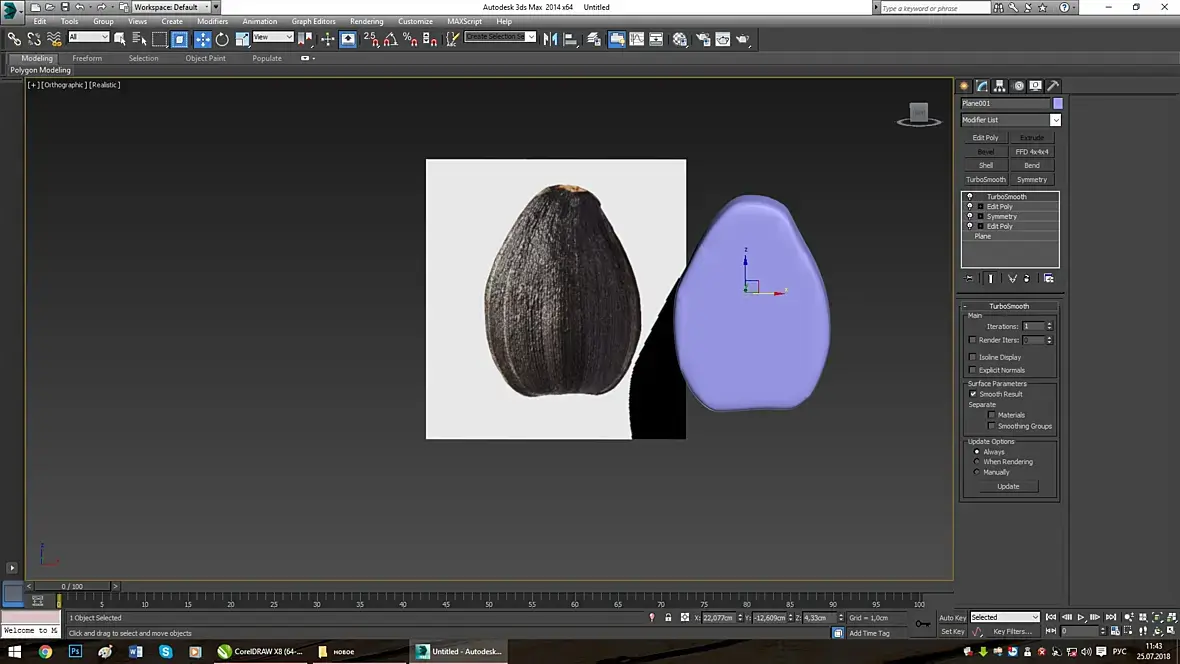1180x664 pixels.
Task: Select the When Rendering radio option
Action: (x=977, y=462)
